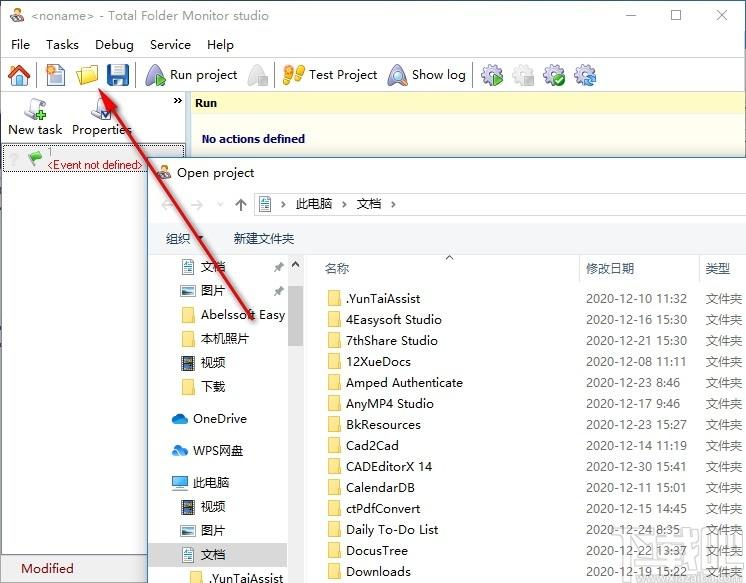Click the New task icon
This screenshot has height=583, width=746.
(x=35, y=117)
